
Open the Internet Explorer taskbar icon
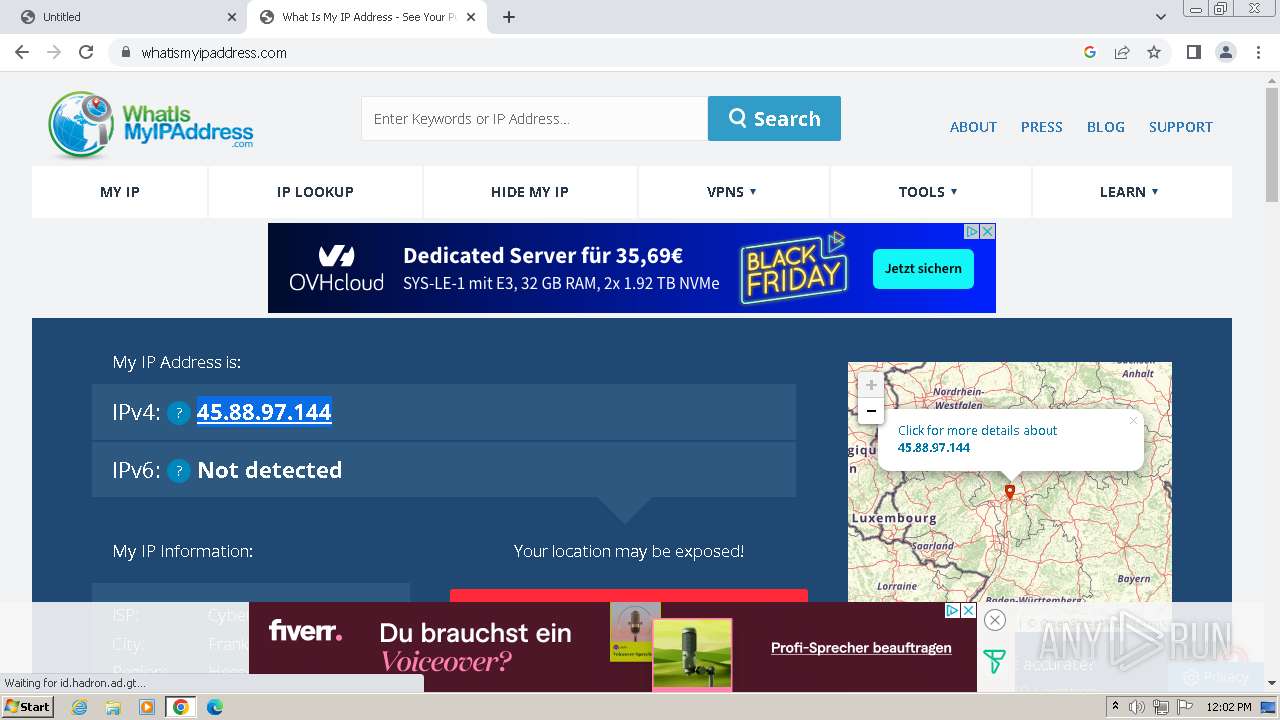[79, 707]
